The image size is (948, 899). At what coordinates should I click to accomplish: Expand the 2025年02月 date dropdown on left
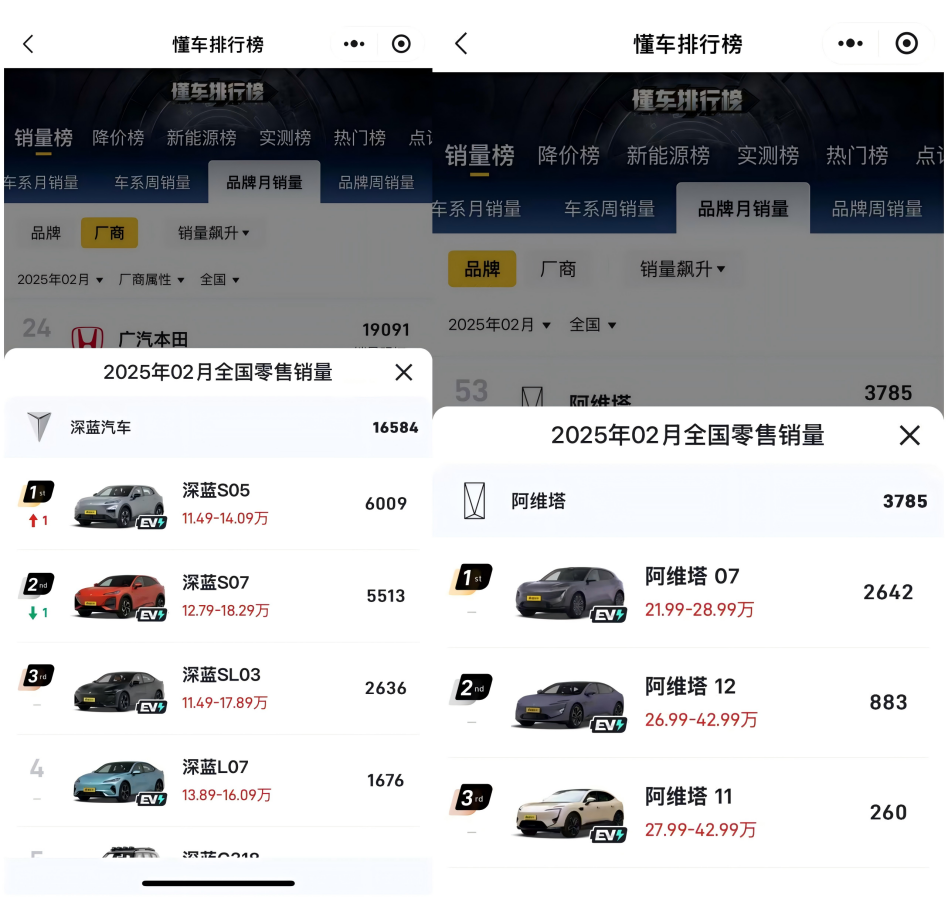[60, 280]
